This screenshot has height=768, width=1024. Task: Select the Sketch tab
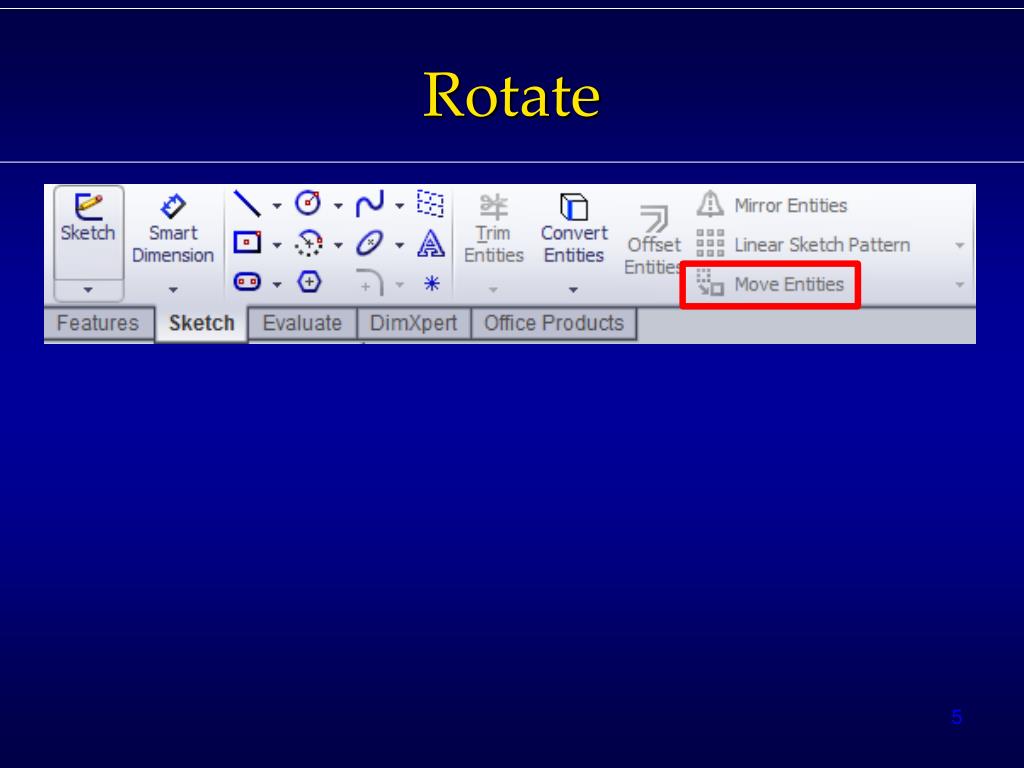coord(201,323)
